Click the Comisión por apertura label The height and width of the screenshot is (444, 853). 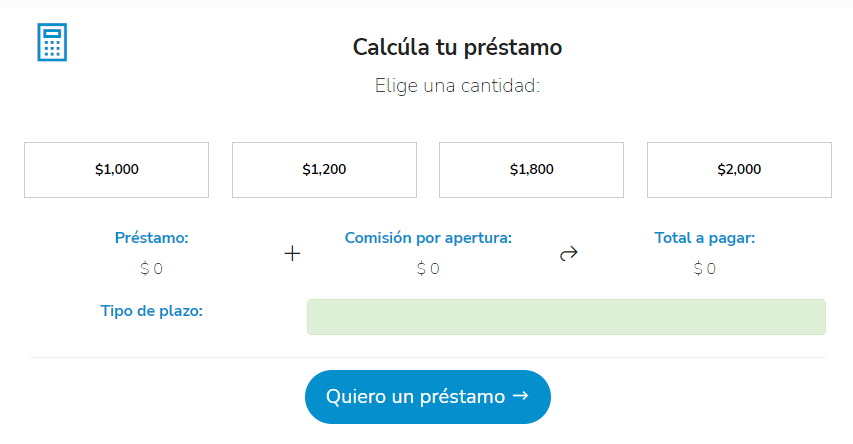point(428,238)
